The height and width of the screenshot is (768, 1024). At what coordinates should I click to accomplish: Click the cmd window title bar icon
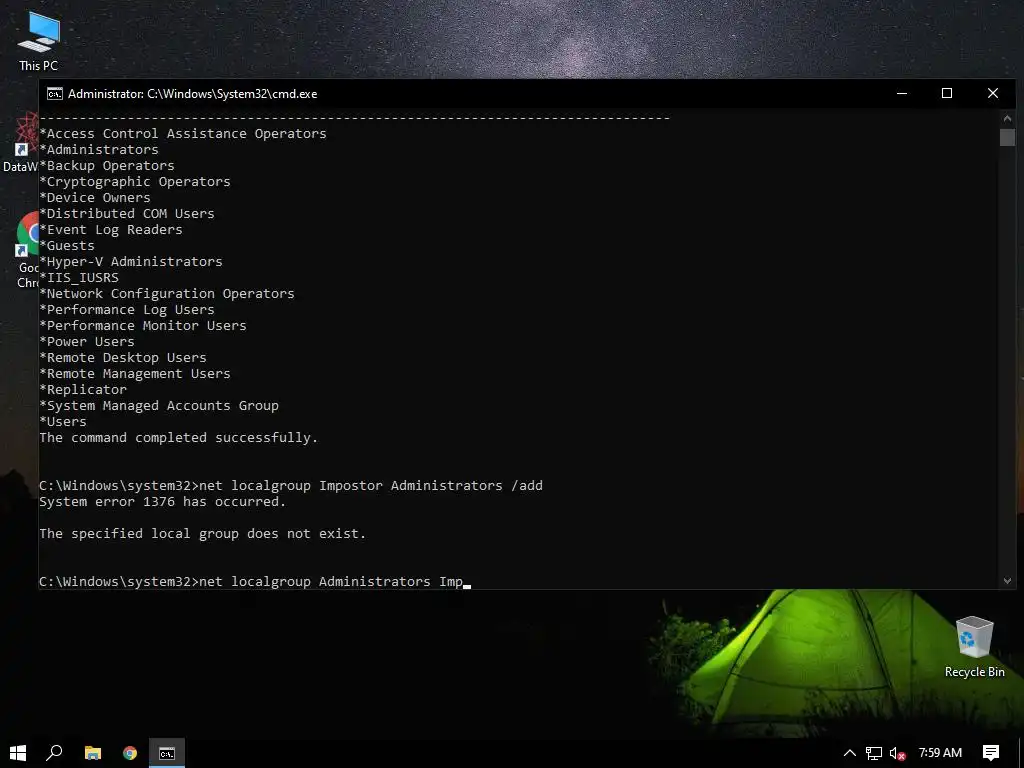(55, 93)
